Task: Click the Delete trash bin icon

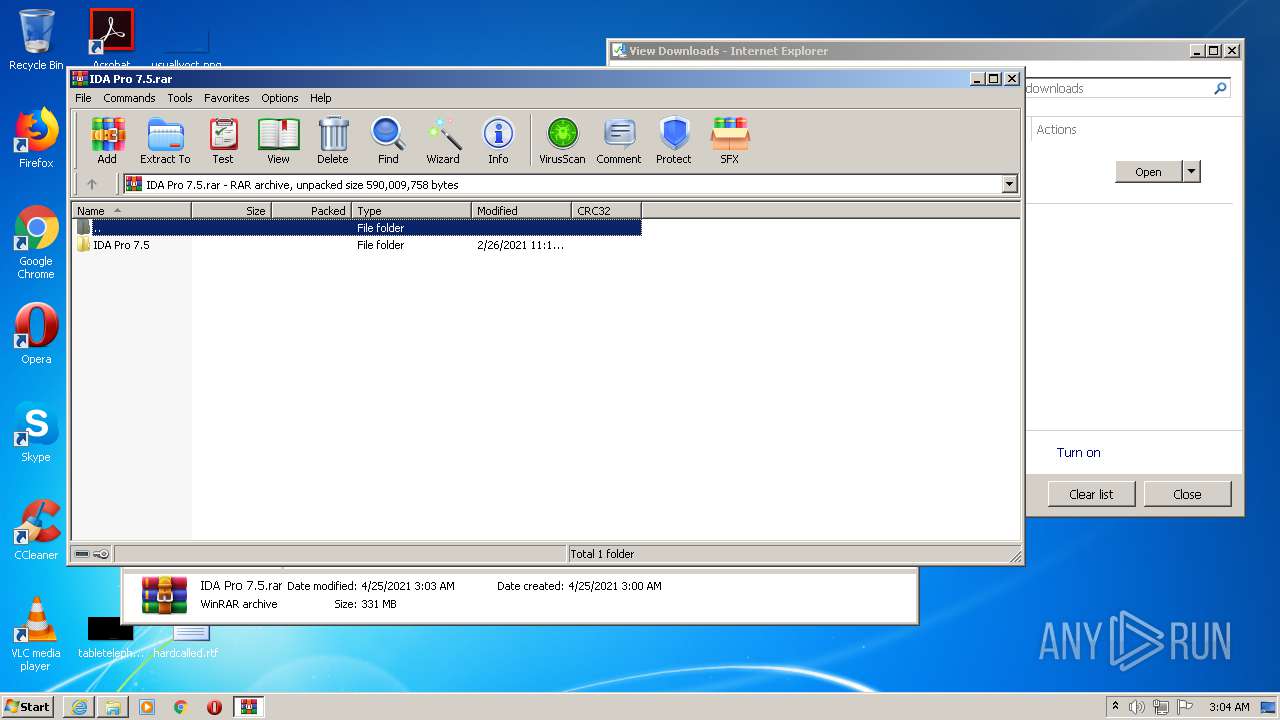Action: click(x=333, y=140)
